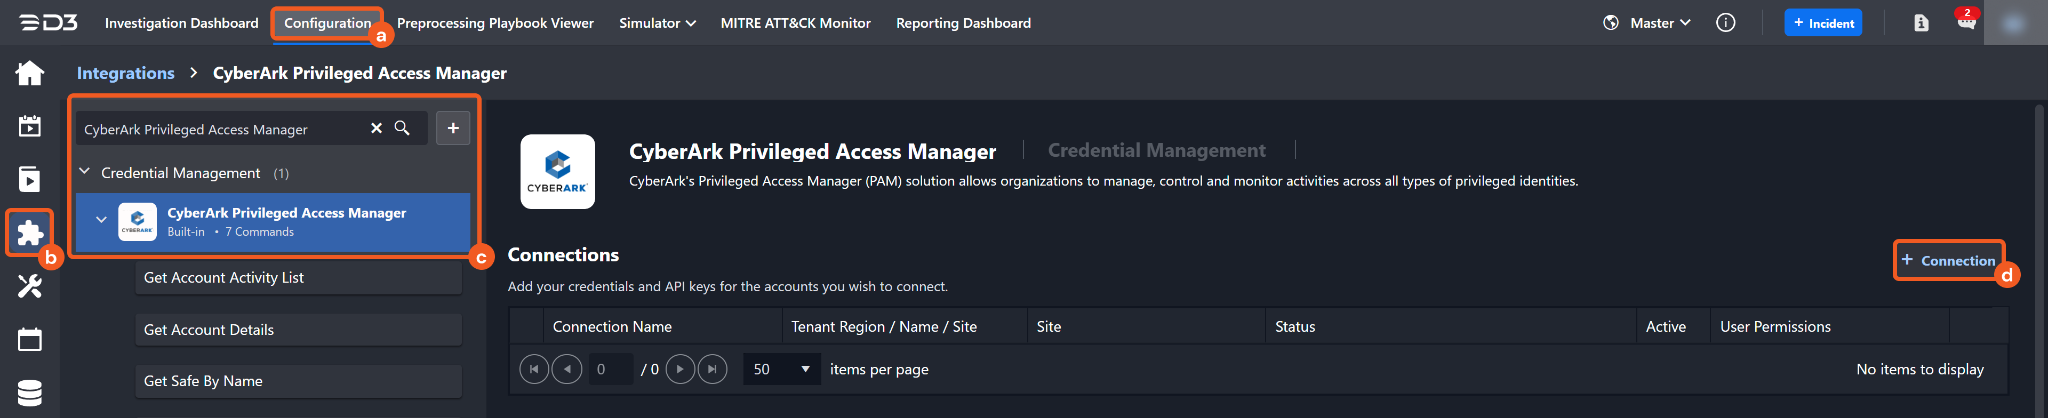Switch to the Configuration tab
This screenshot has width=2048, height=418.
click(327, 23)
